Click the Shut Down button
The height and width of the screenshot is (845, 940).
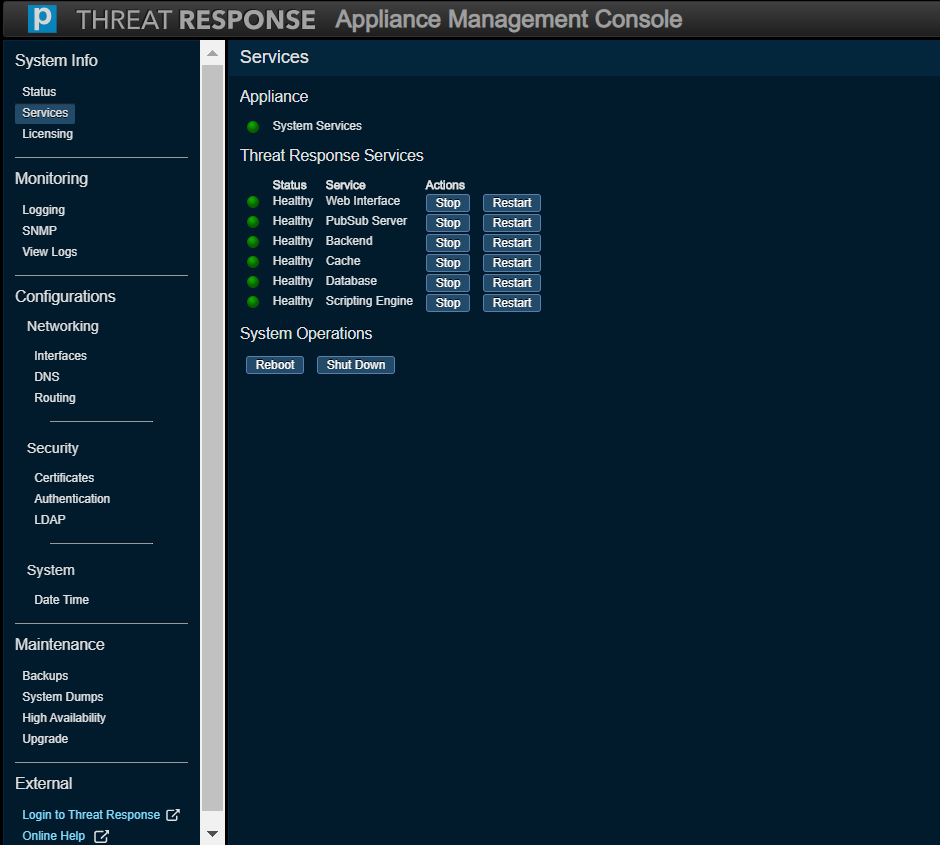click(x=355, y=364)
